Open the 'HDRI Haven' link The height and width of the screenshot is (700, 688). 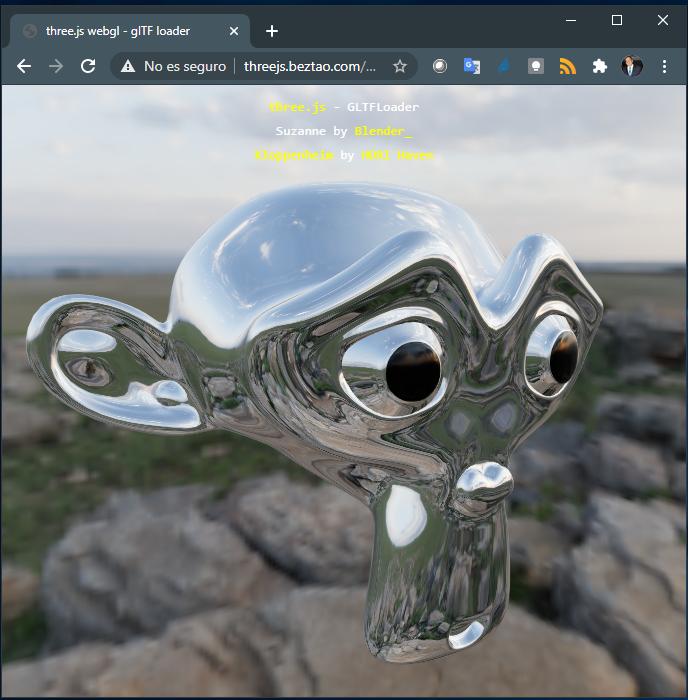coord(397,155)
